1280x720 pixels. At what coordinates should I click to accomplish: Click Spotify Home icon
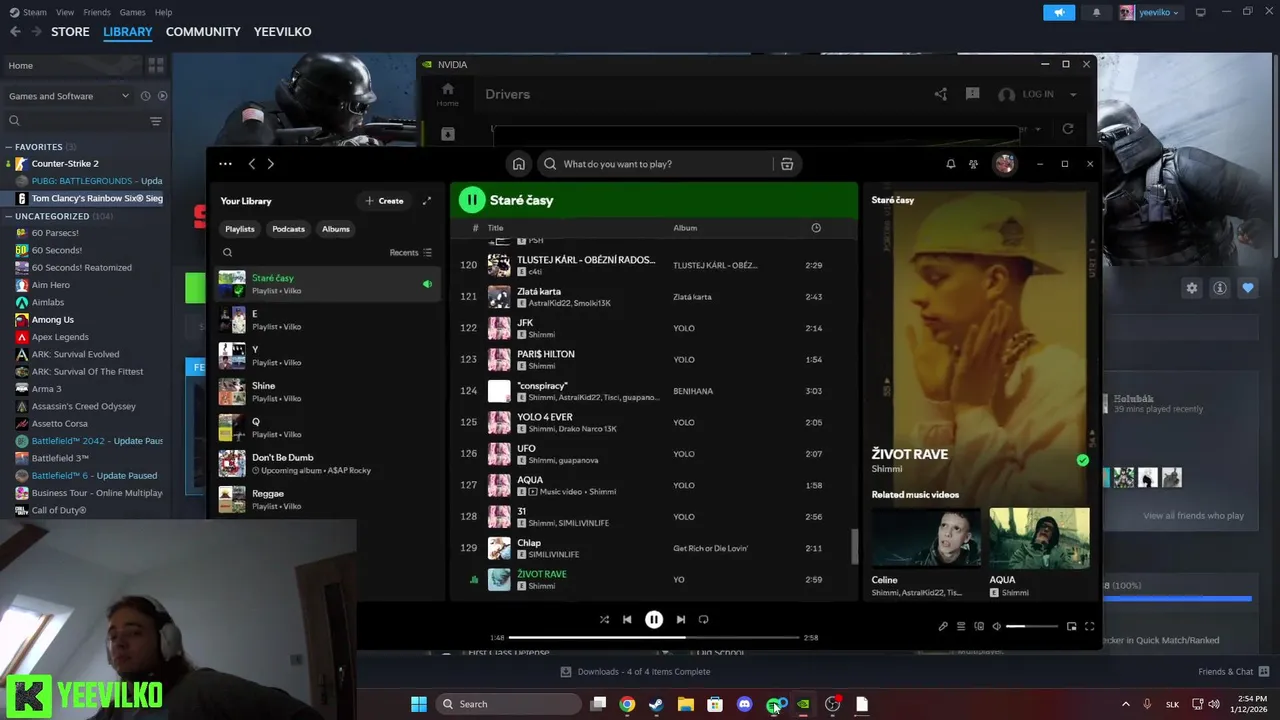coord(518,164)
